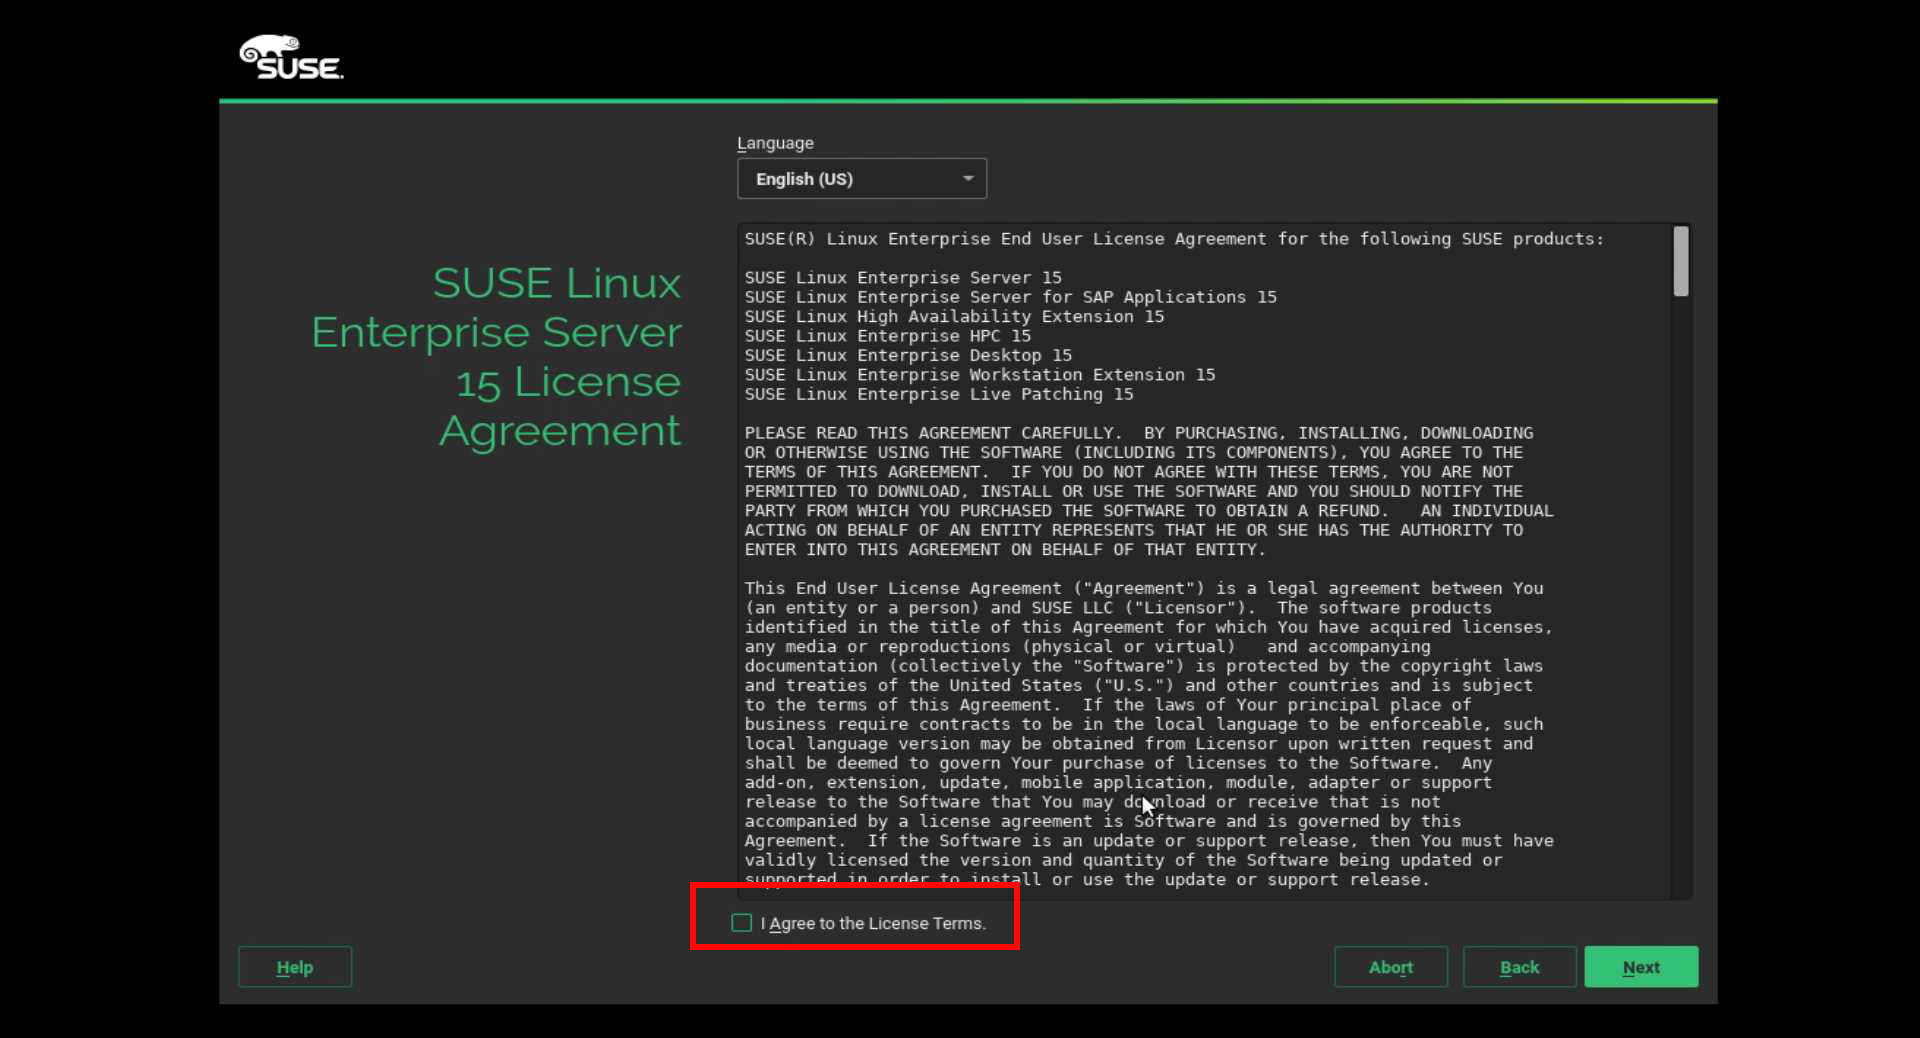Click the line 'SUSE Linux Enterprise Desktop 15'
The width and height of the screenshot is (1920, 1038).
(908, 355)
